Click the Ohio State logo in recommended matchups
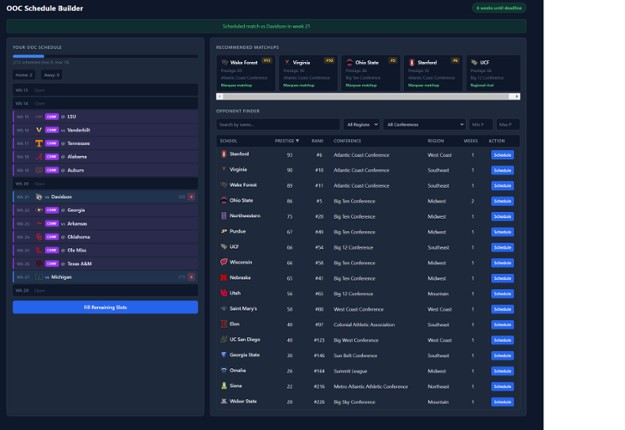This screenshot has width=625, height=430. pos(349,62)
